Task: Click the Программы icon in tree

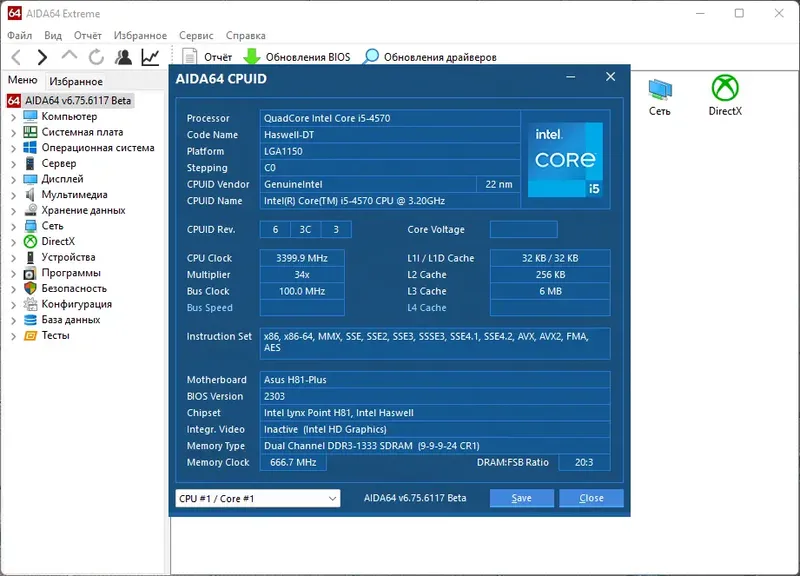Action: click(x=30, y=273)
